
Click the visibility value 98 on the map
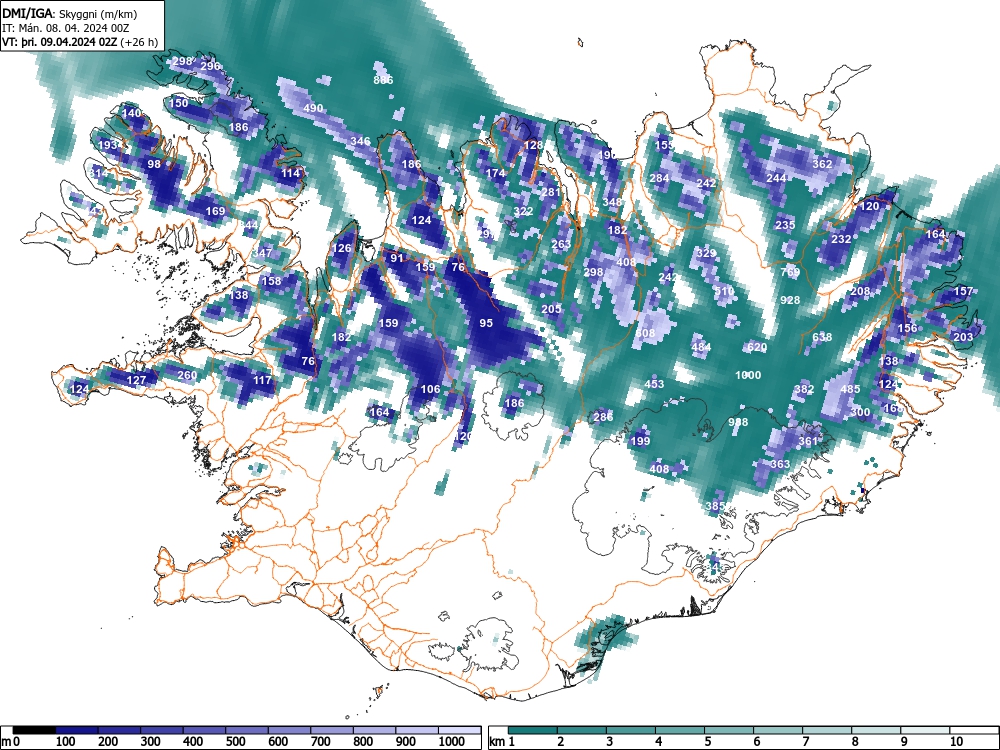tap(154, 164)
